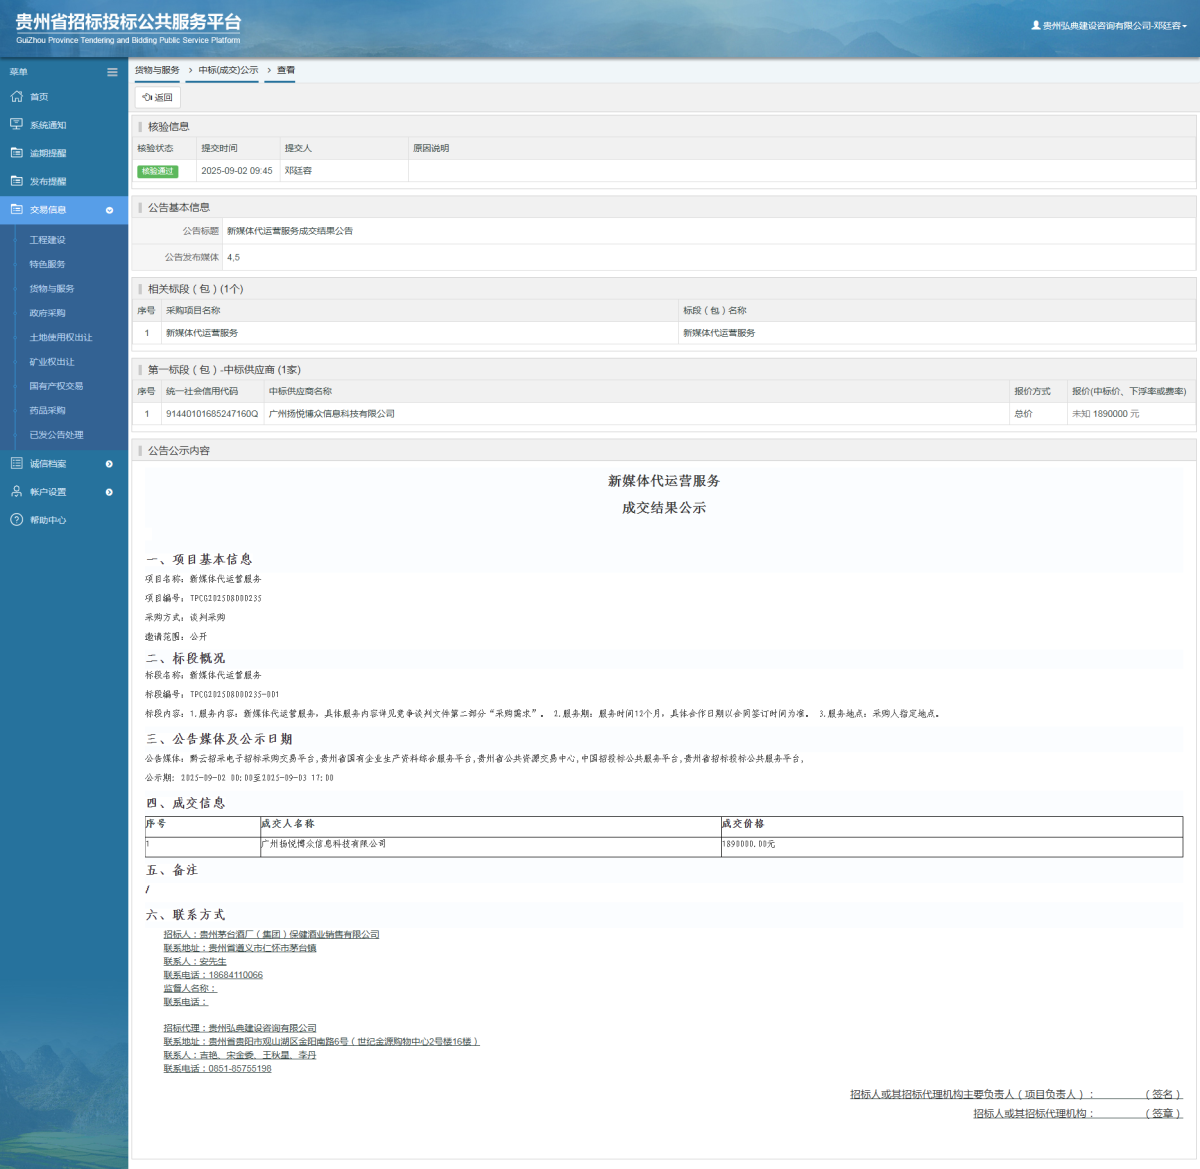Click the 中标(成交)公示 breadcrumb link

pyautogui.click(x=228, y=70)
